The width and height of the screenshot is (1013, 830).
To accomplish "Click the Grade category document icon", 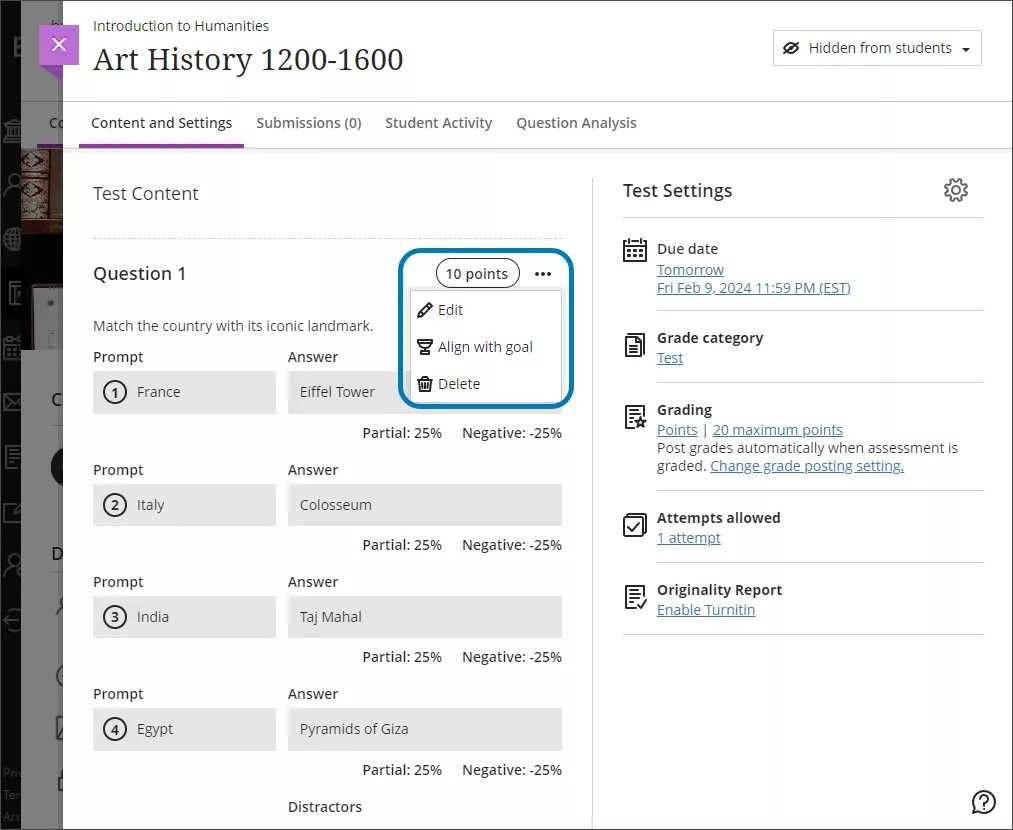I will click(x=635, y=344).
